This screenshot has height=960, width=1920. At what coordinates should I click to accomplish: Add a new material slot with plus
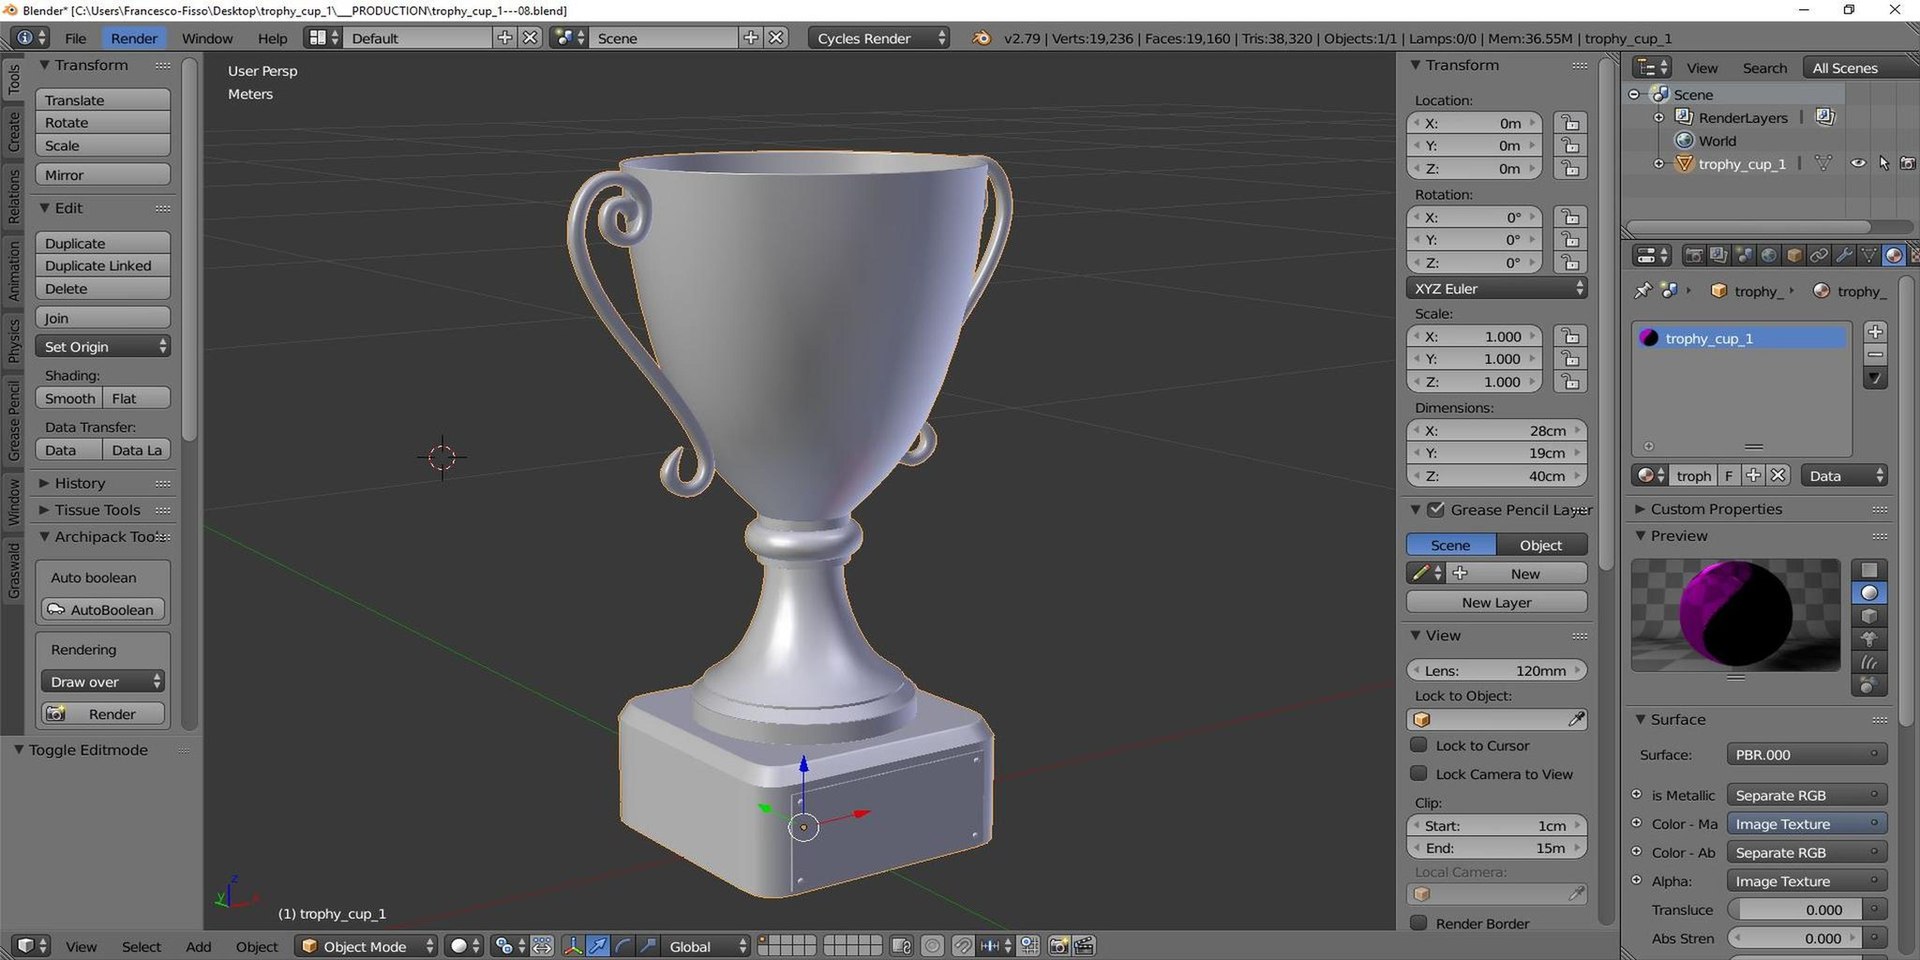pos(1876,332)
